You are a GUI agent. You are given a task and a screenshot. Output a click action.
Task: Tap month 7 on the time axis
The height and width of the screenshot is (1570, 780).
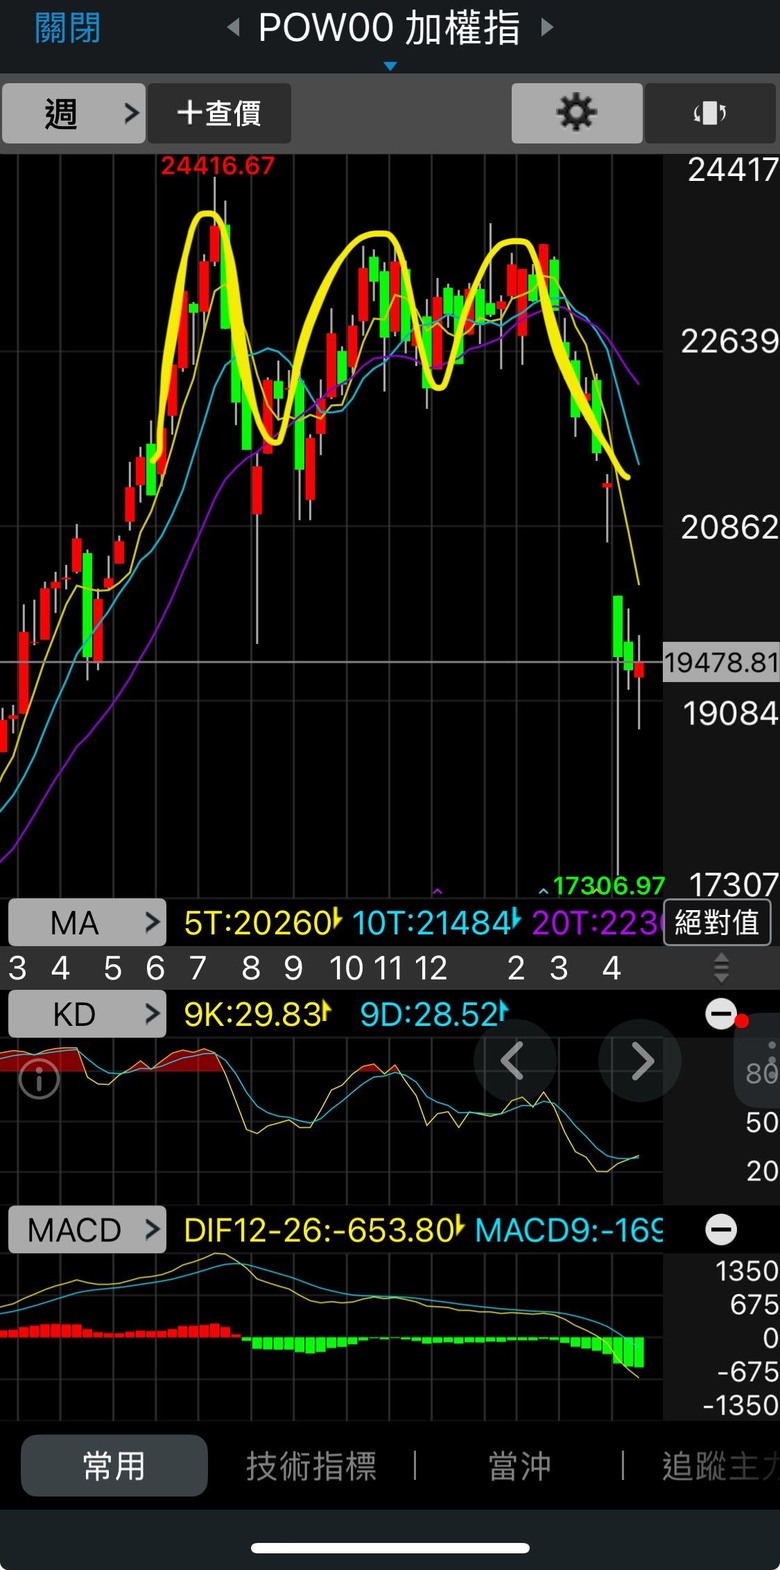pyautogui.click(x=198, y=968)
